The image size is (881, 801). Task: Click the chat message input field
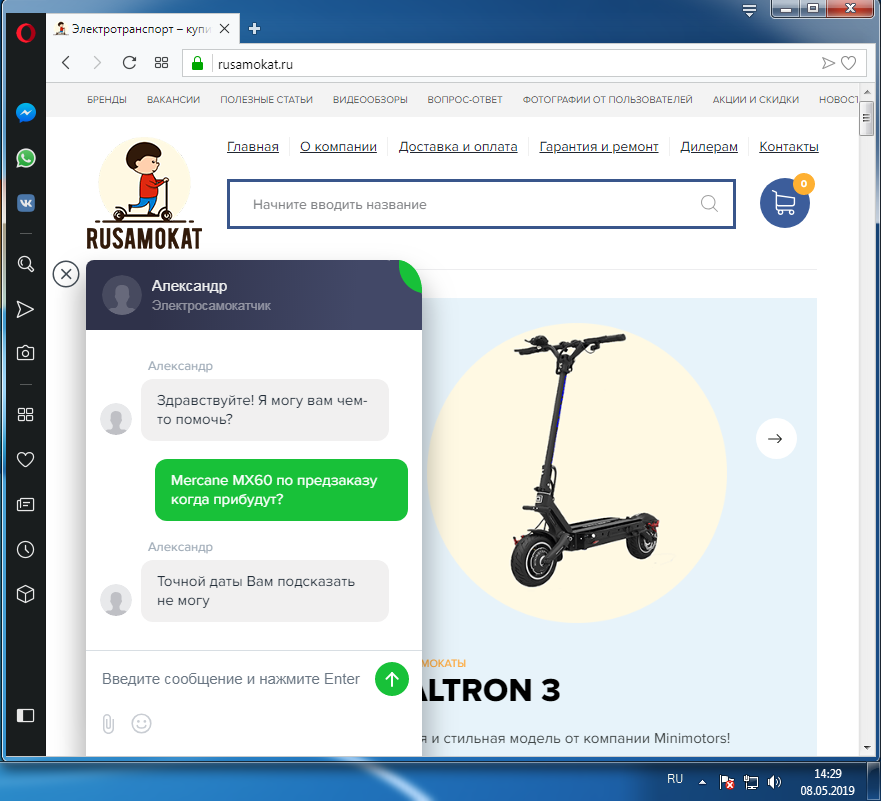tap(231, 679)
